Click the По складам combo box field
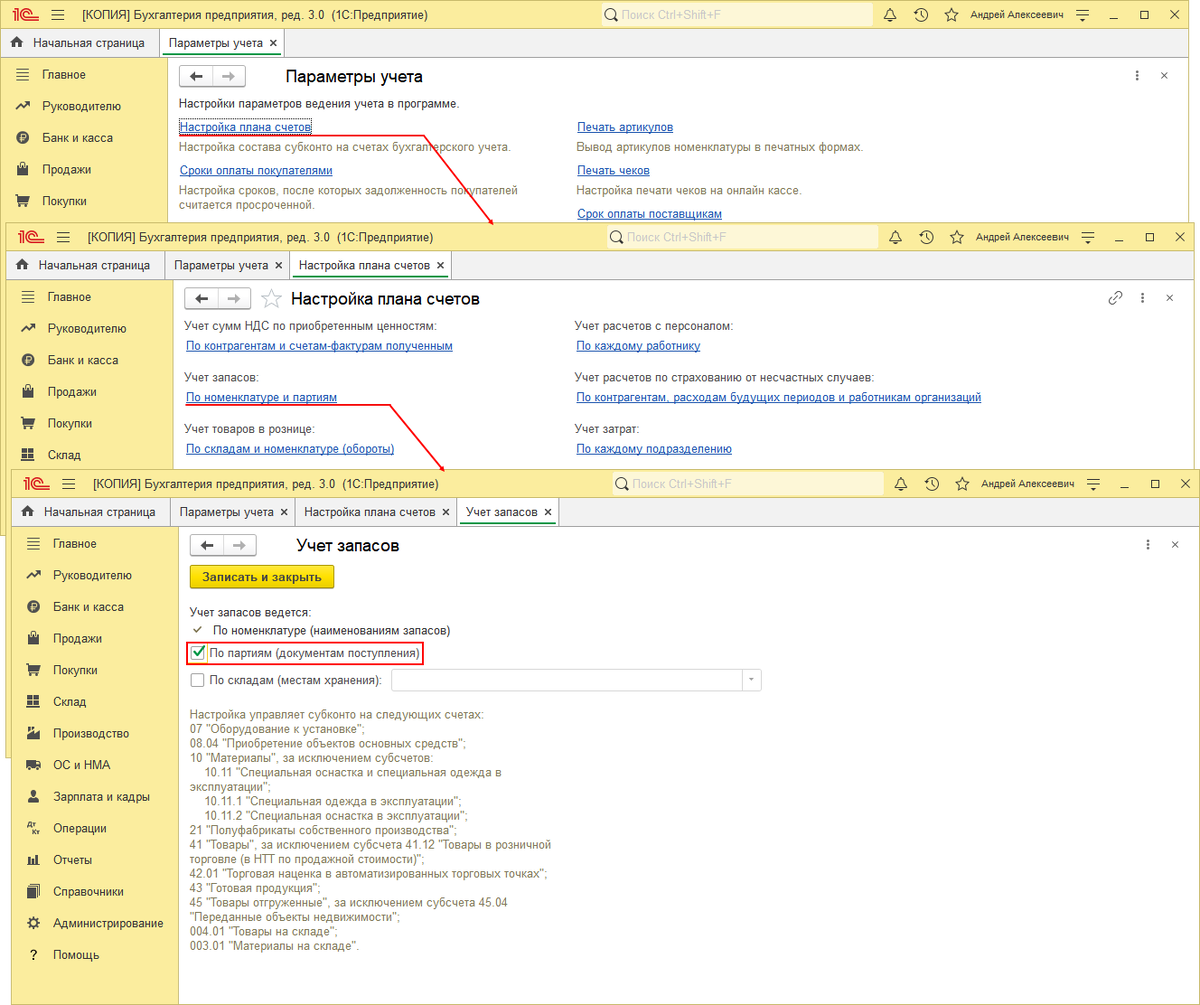The image size is (1200, 1005). click(567, 680)
